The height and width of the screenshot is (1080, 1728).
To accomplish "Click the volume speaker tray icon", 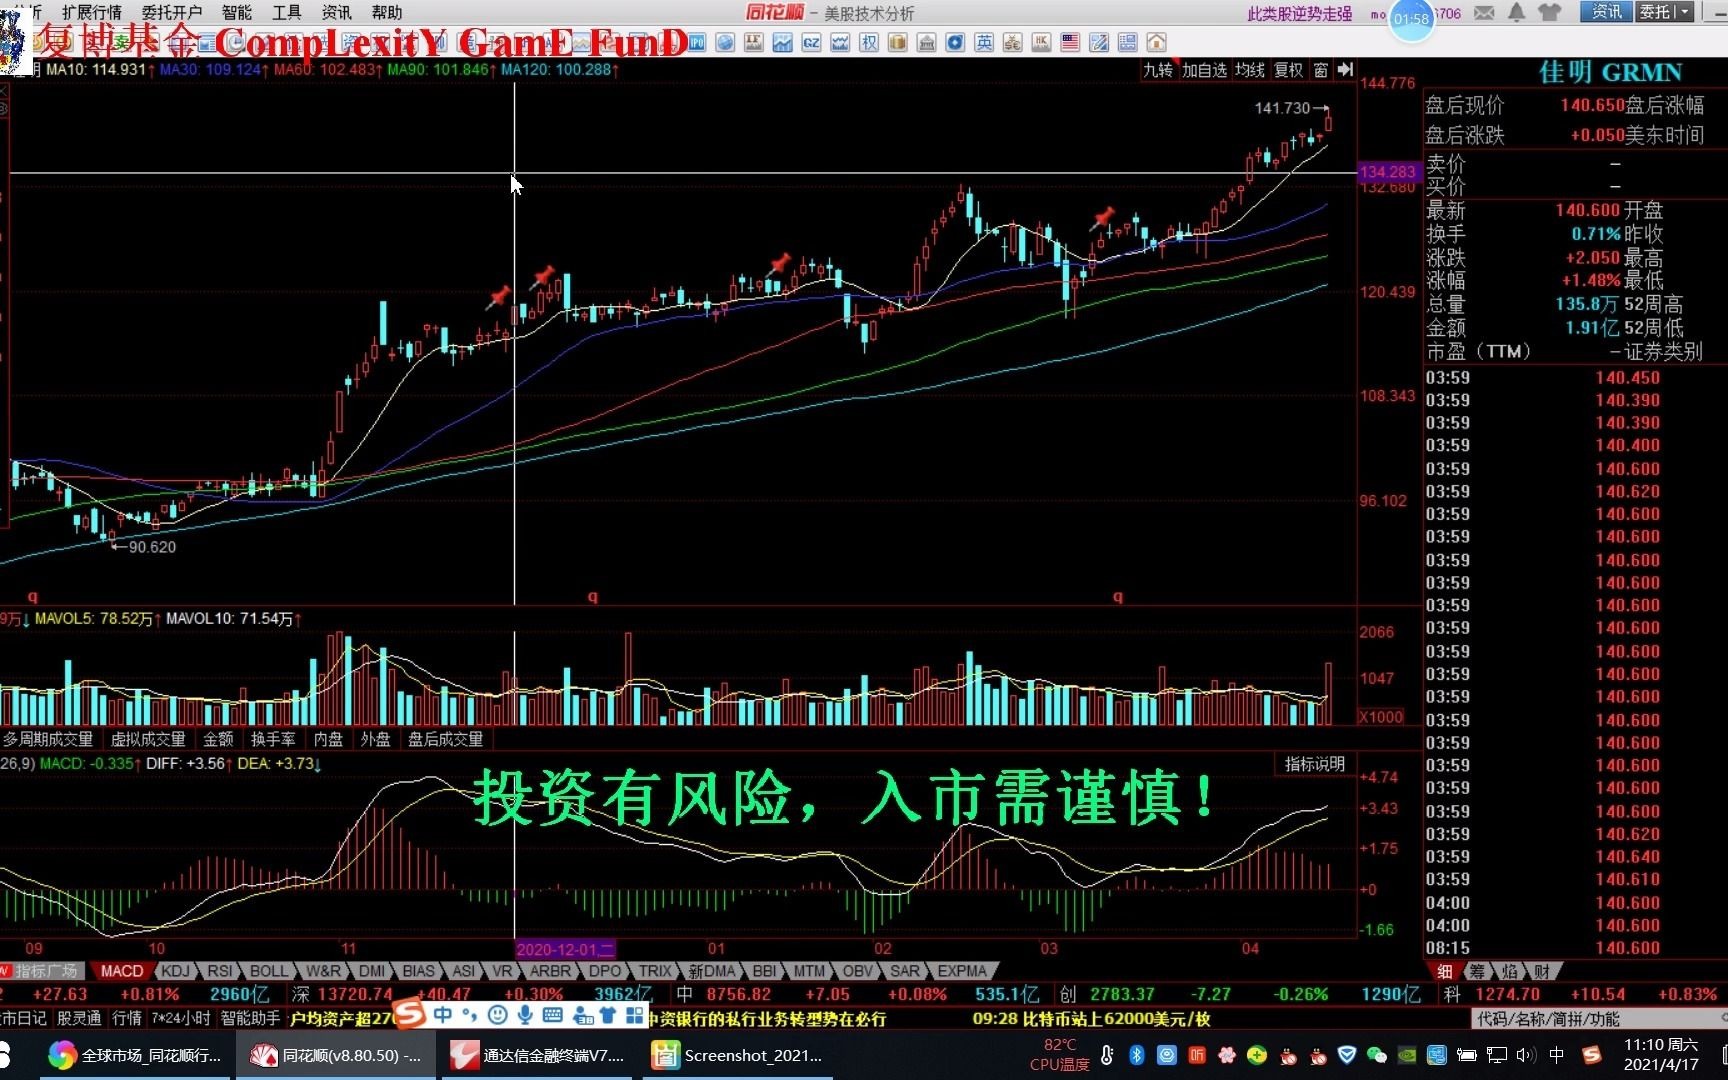I will point(1526,1055).
